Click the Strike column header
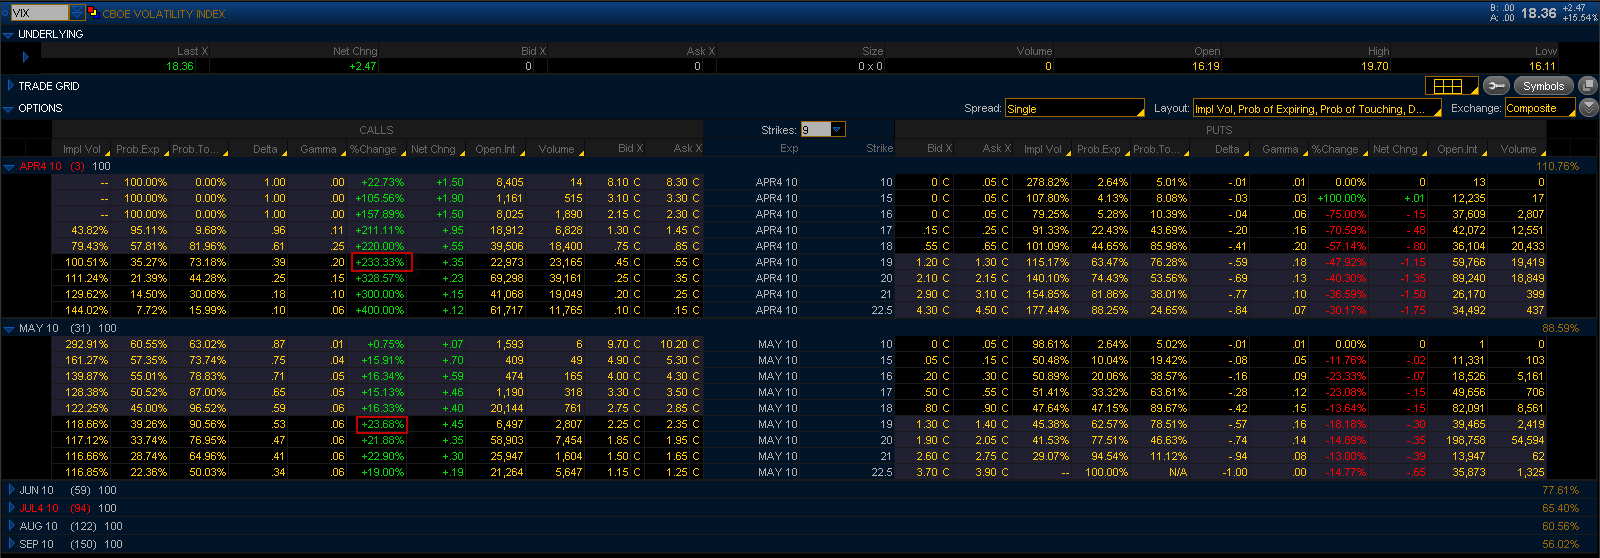Image resolution: width=1600 pixels, height=558 pixels. pyautogui.click(x=879, y=149)
